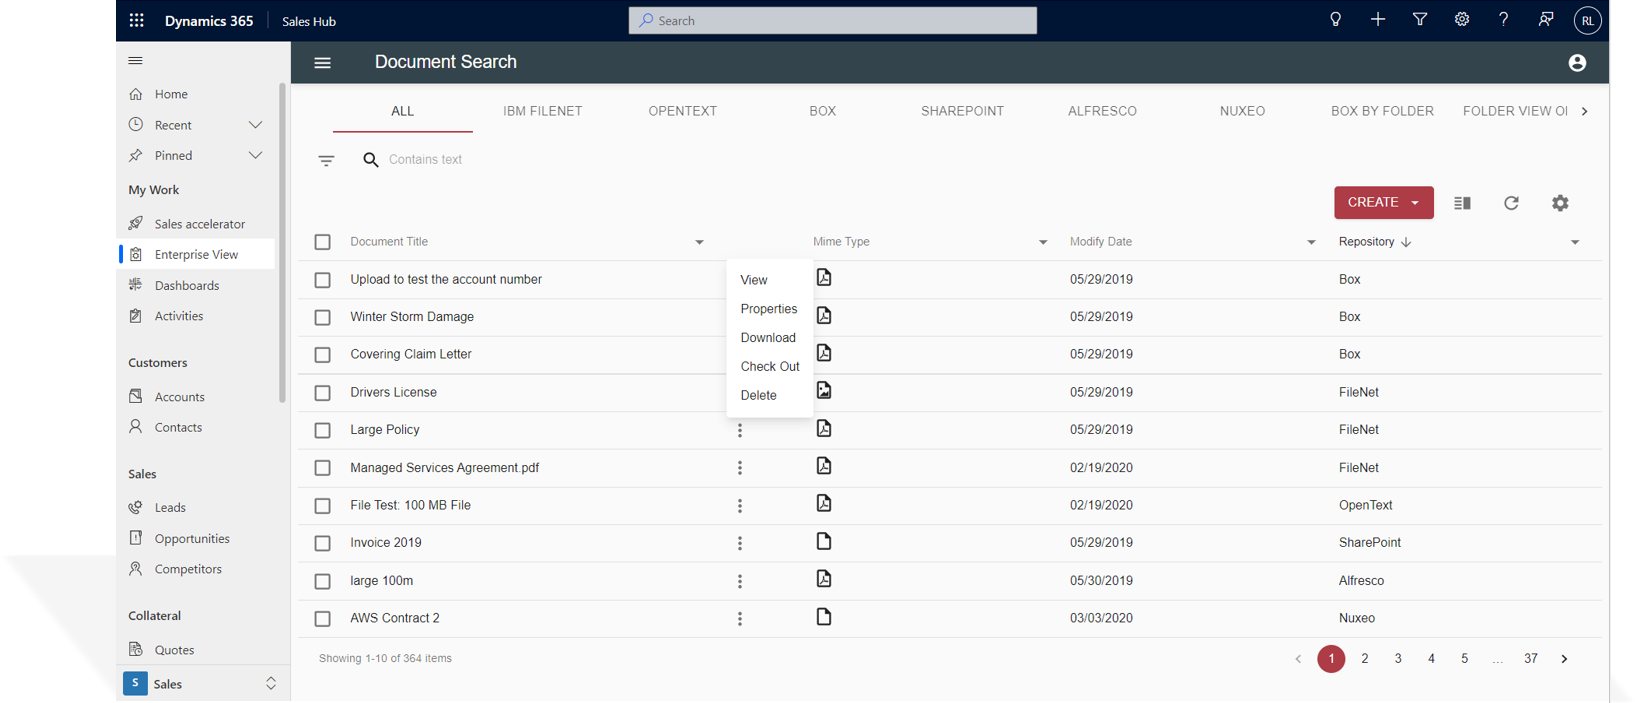Select all documents with header checkbox
Image resolution: width=1635 pixels, height=703 pixels.
click(x=322, y=242)
